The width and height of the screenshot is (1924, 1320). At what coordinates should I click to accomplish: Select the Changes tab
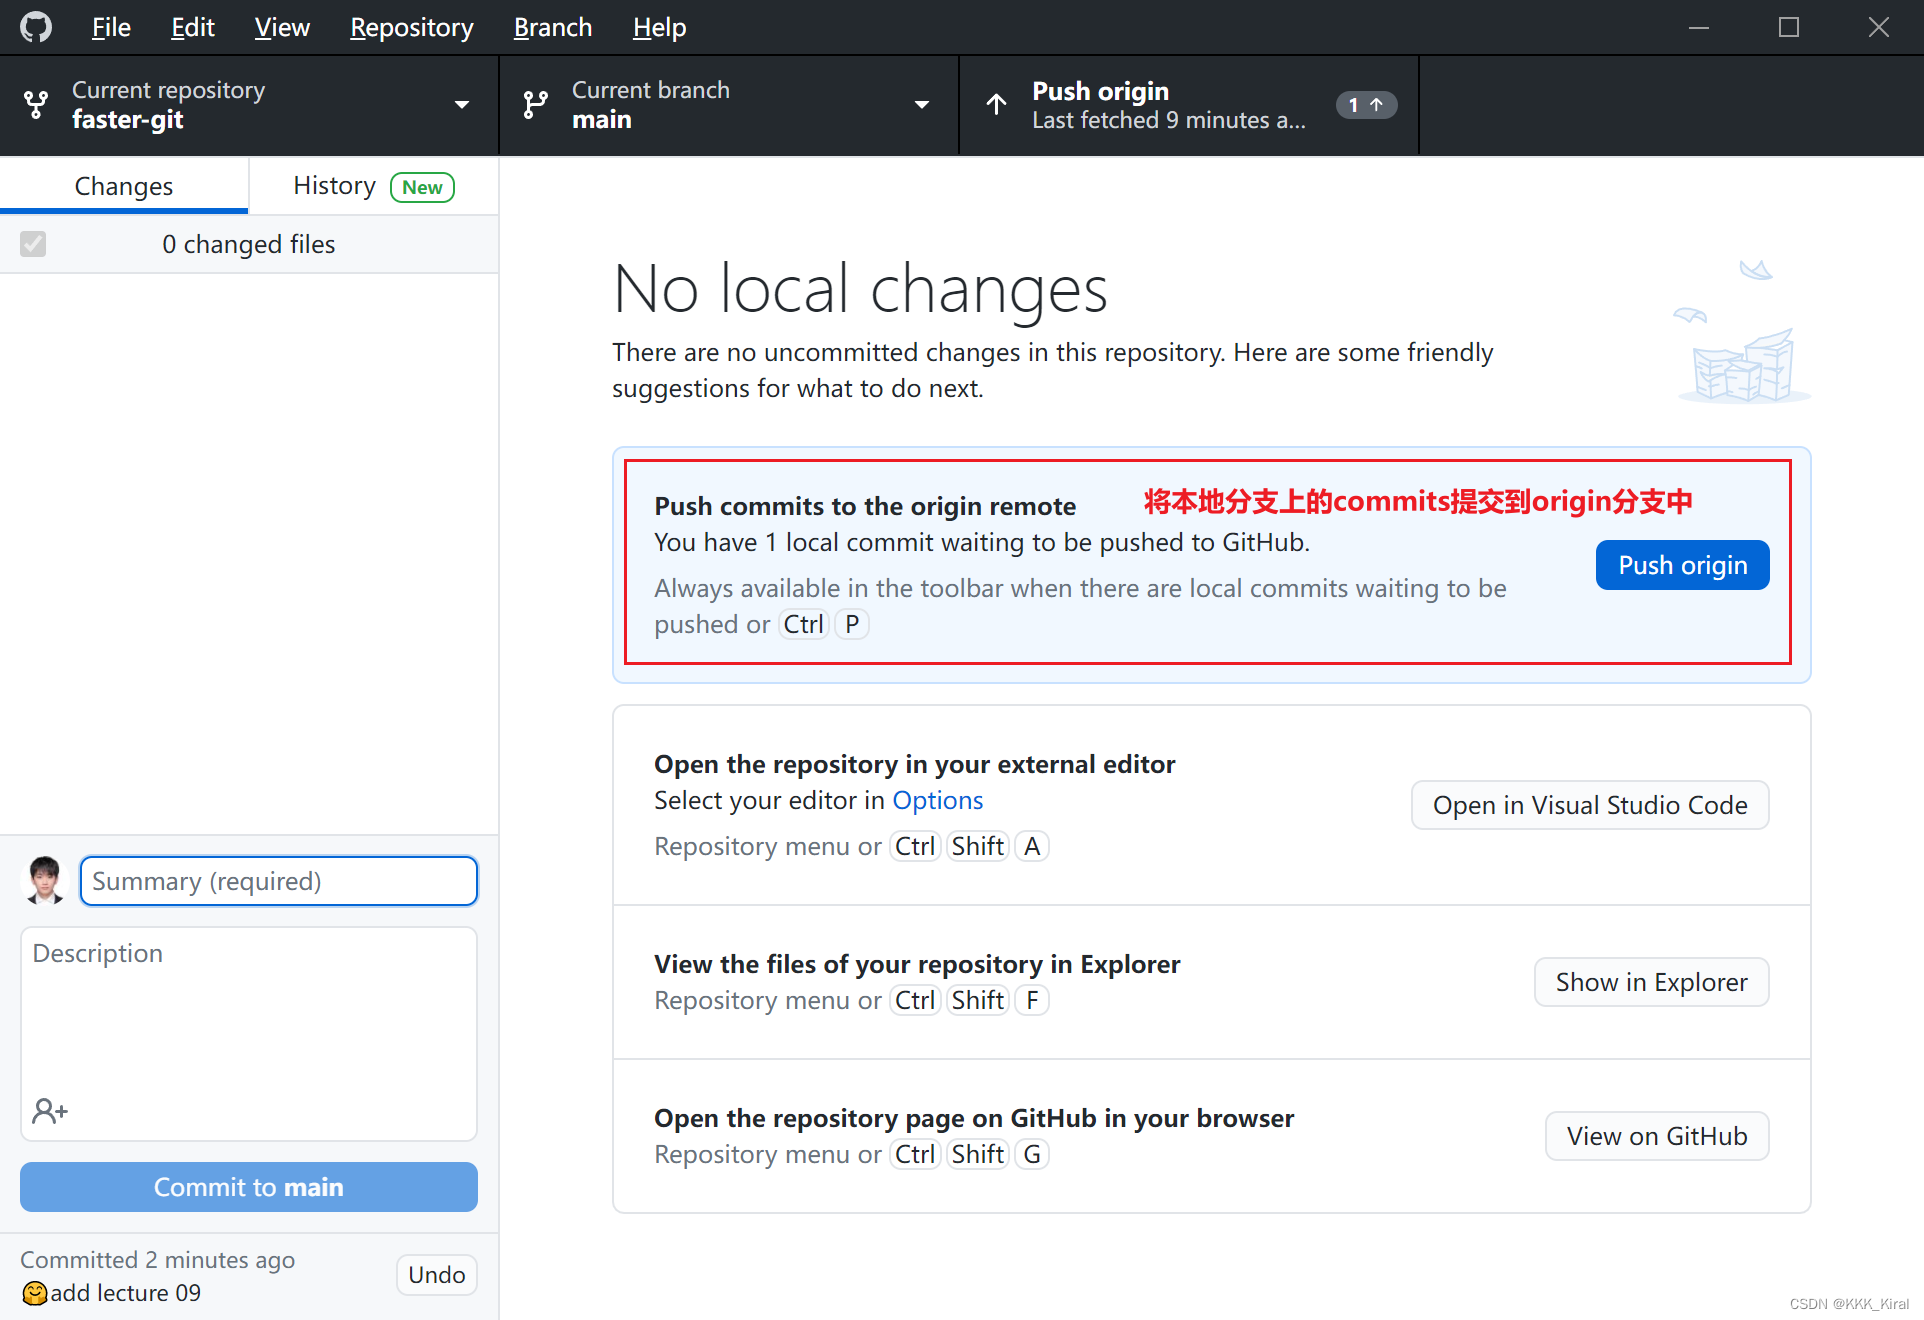pos(124,186)
